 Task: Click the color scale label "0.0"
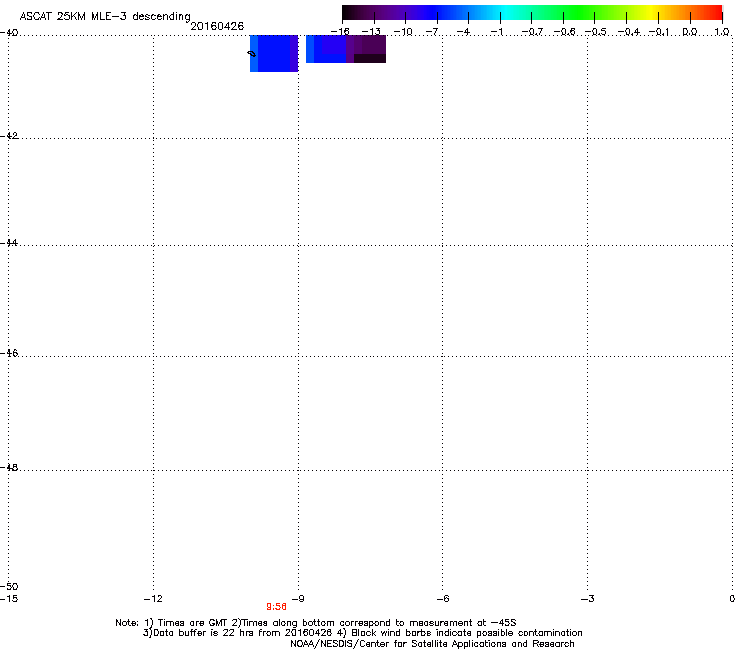click(690, 32)
